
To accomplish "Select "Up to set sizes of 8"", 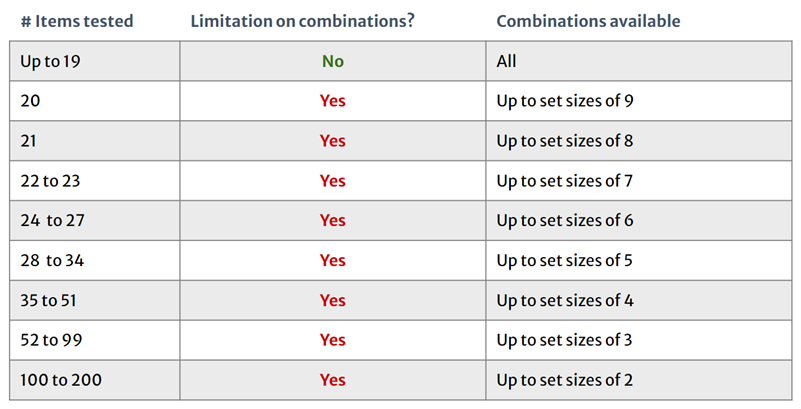I will (564, 141).
